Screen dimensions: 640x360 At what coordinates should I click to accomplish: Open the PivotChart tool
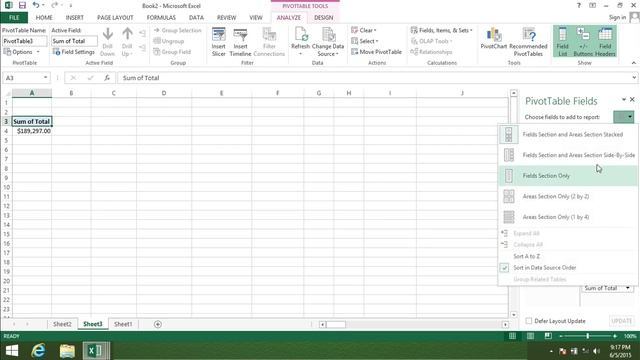(493, 39)
